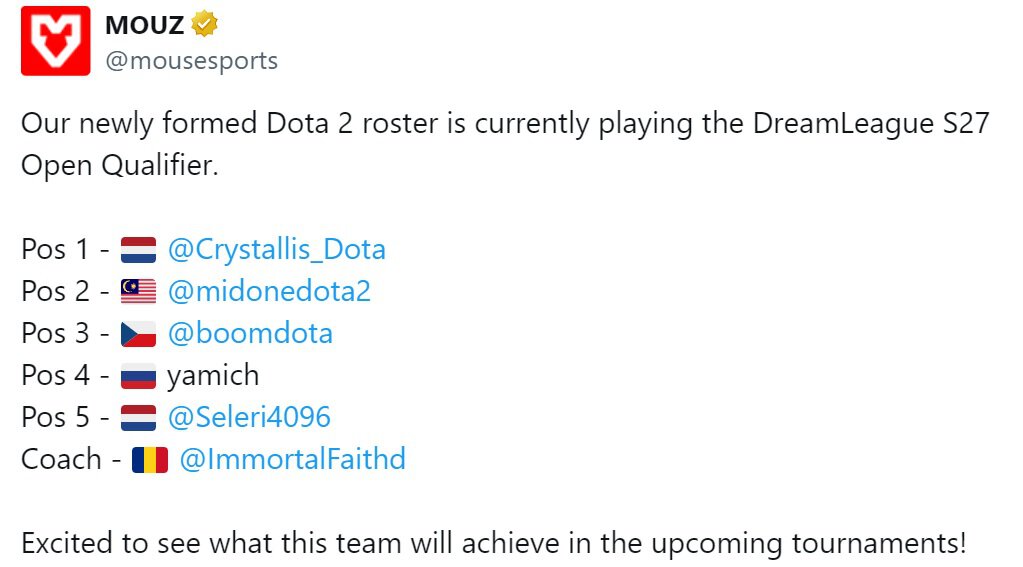1023x567 pixels.
Task: Open the @Crystallis_Dota mention
Action: click(x=277, y=249)
